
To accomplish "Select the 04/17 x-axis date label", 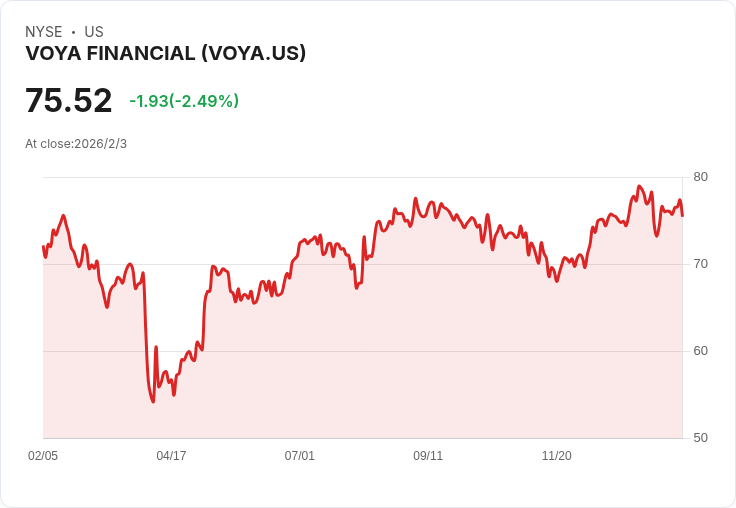I will click(x=171, y=455).
